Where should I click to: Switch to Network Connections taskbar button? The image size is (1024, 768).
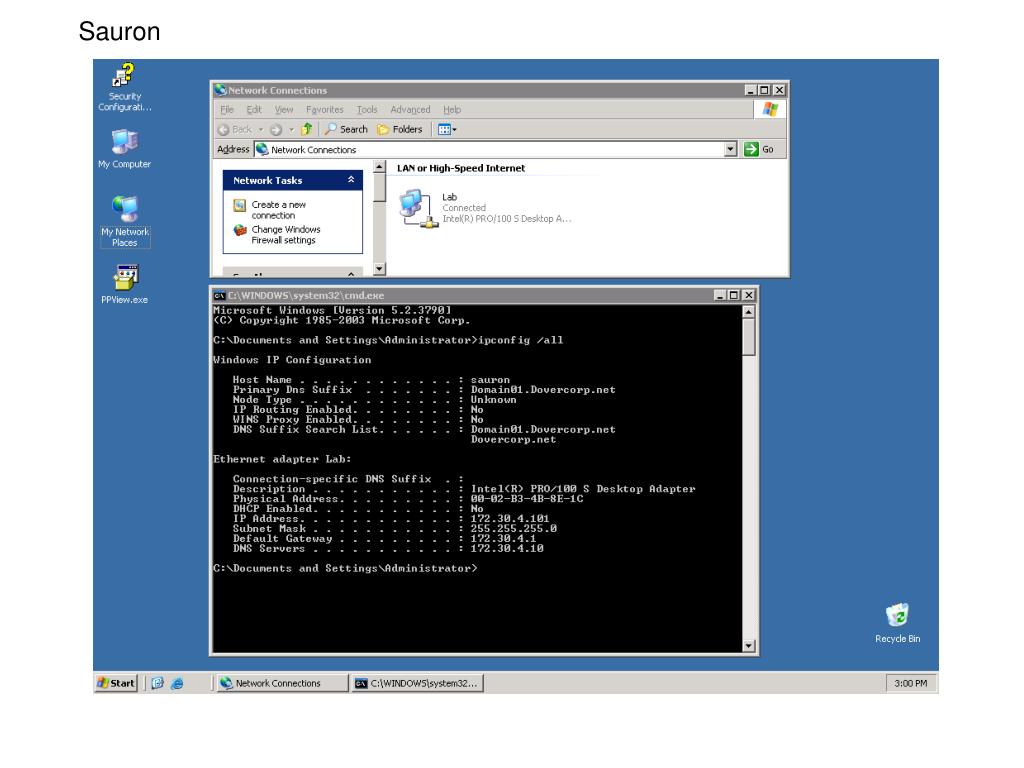(281, 683)
